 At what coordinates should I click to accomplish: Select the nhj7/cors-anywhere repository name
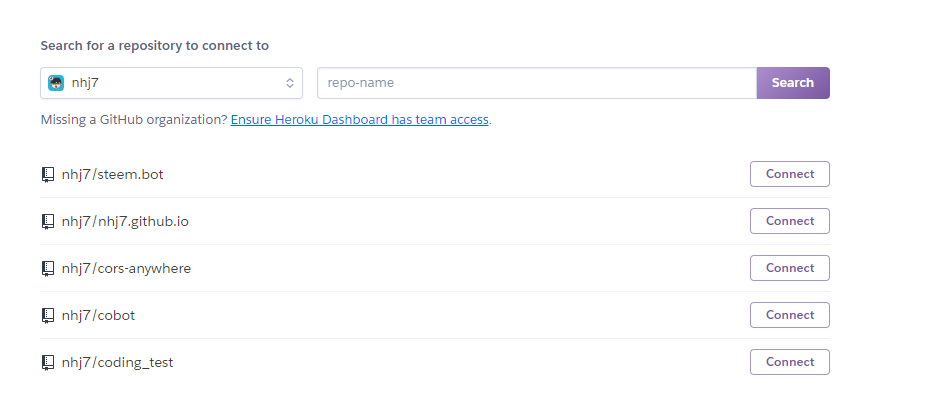(x=126, y=268)
